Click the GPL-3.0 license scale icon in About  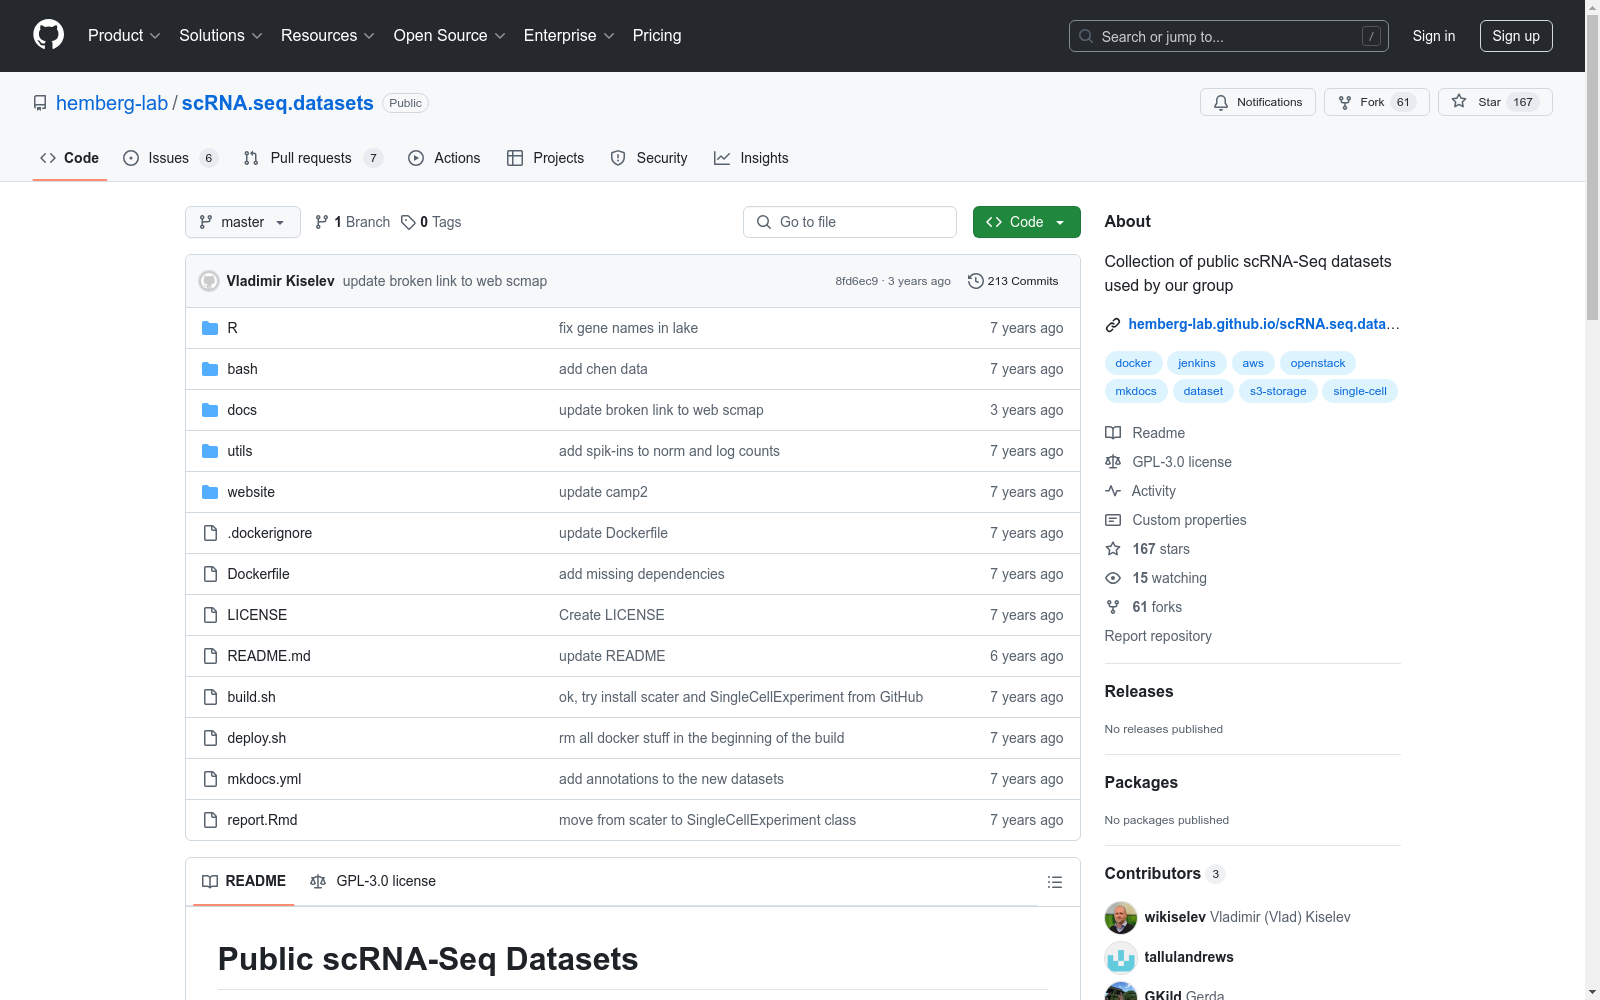[x=1113, y=462]
